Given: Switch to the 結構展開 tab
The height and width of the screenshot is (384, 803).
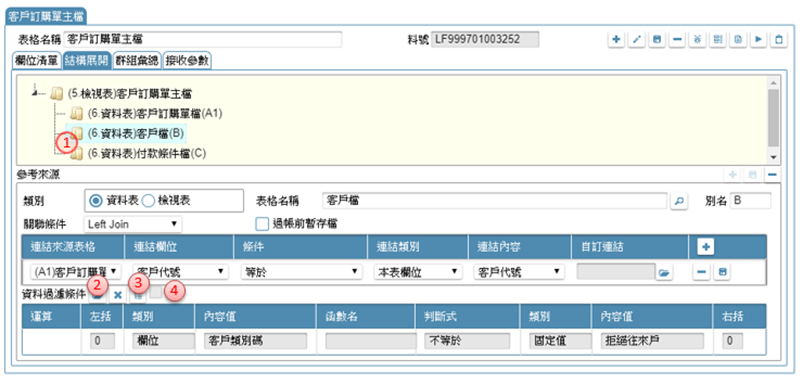Looking at the screenshot, I should 86,60.
